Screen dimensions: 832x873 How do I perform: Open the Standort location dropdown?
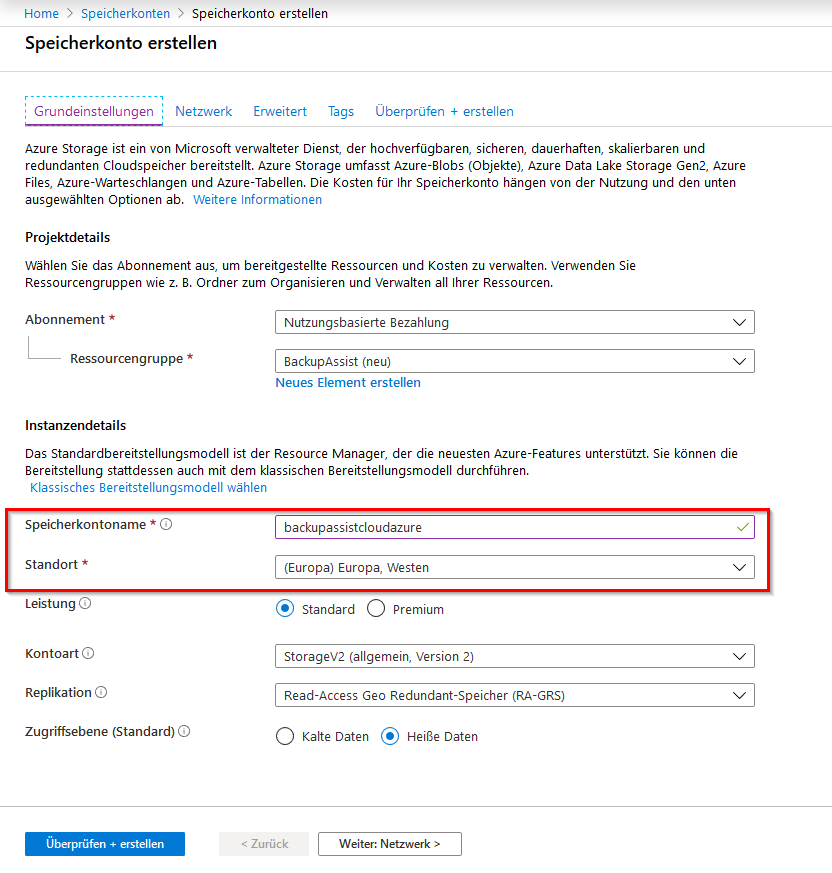[x=514, y=568]
